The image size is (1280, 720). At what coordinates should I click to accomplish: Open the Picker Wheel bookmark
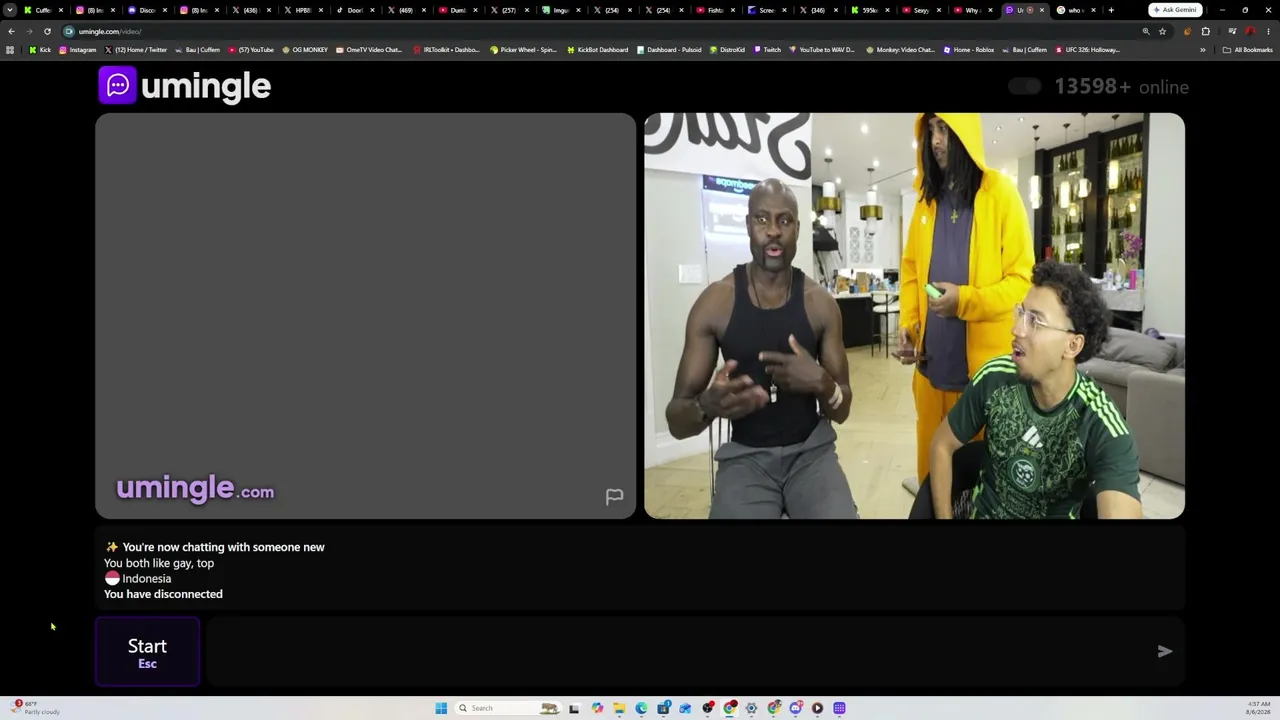tap(523, 49)
